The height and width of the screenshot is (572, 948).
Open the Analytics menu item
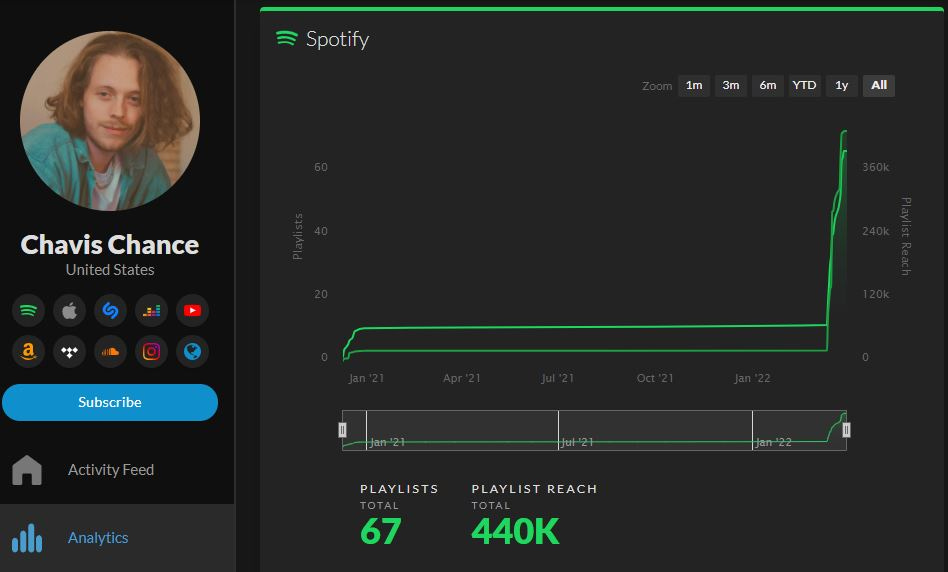coord(117,538)
